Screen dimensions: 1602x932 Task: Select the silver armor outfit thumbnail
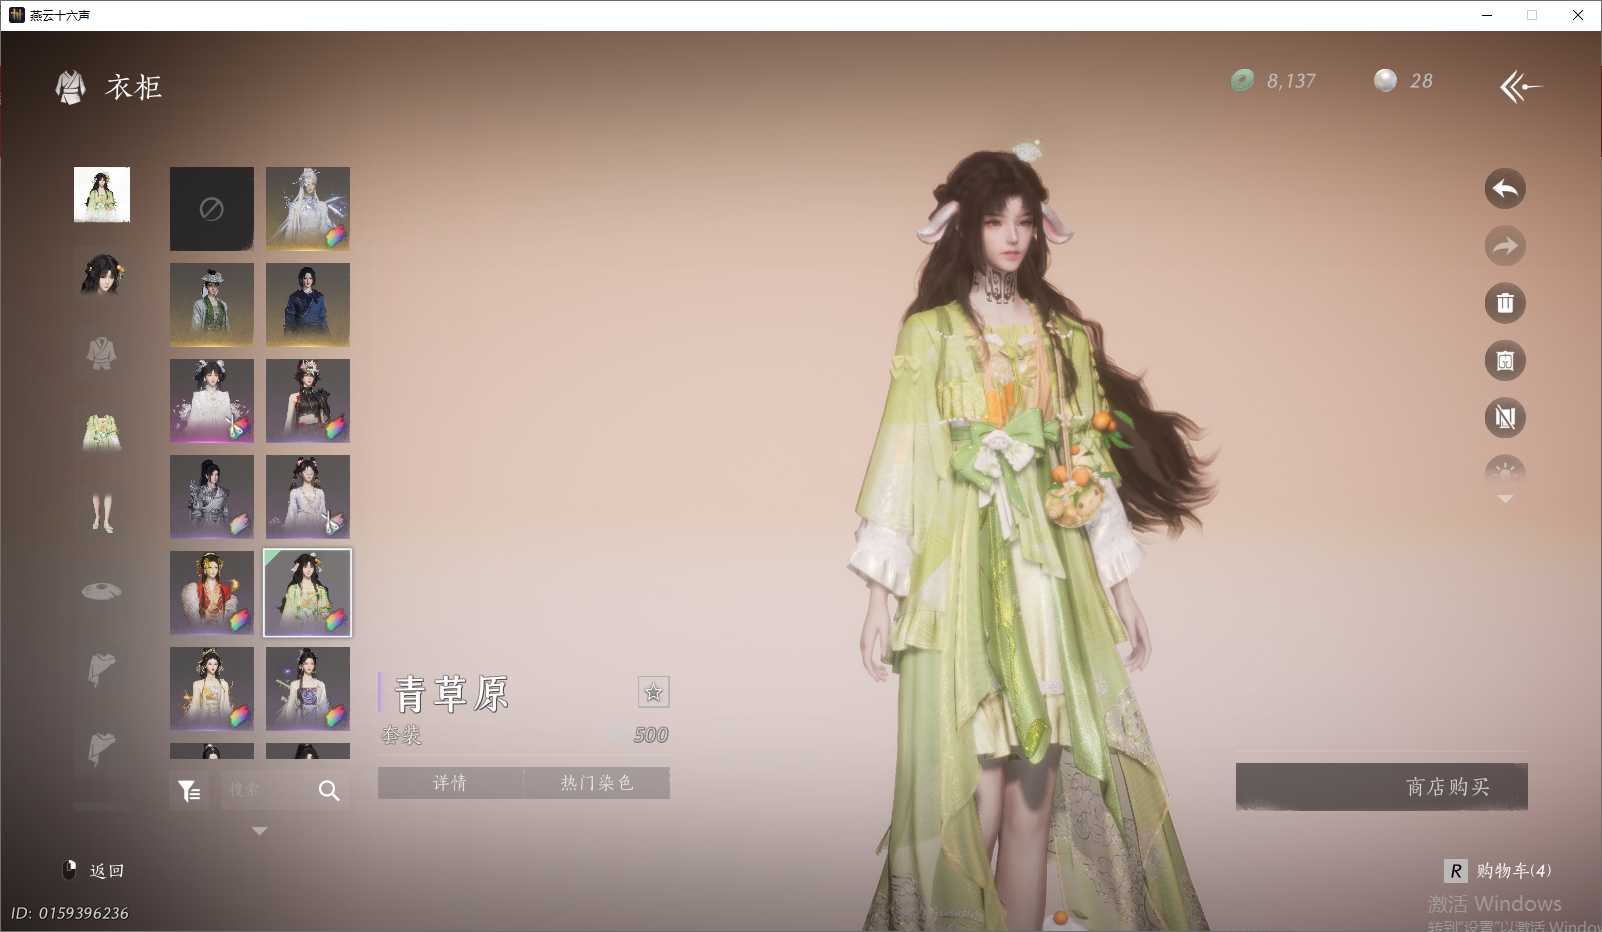pos(212,497)
